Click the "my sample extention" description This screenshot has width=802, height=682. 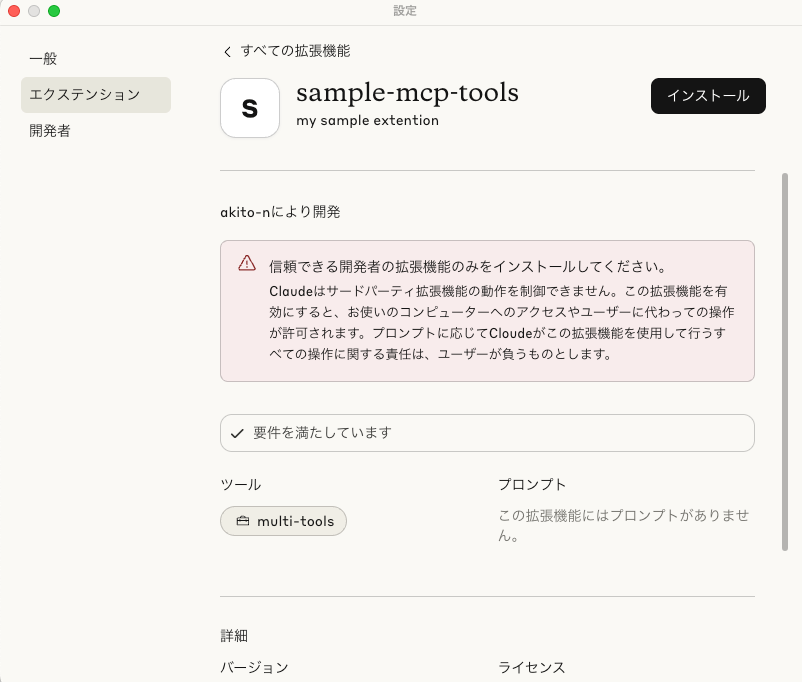coord(367,121)
